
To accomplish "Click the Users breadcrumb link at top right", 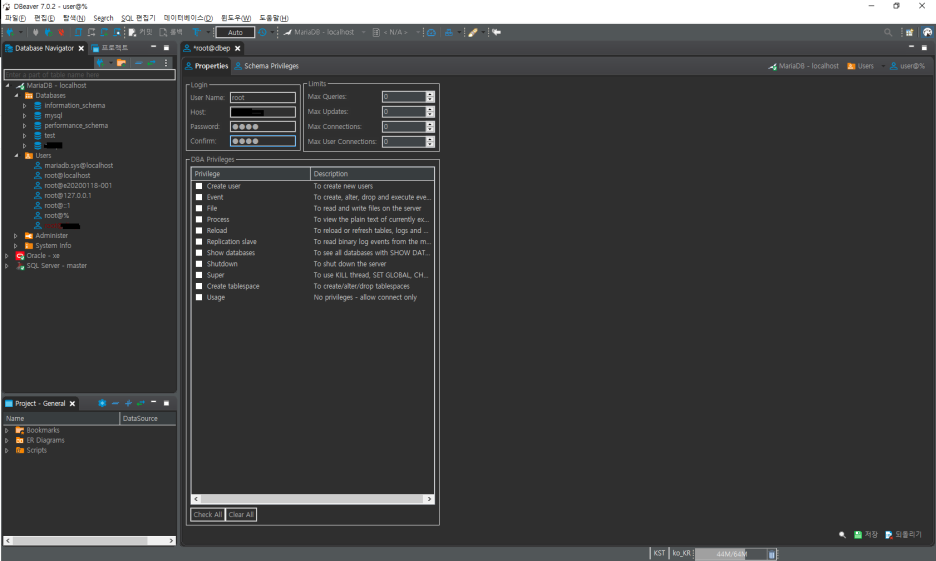I will point(860,66).
